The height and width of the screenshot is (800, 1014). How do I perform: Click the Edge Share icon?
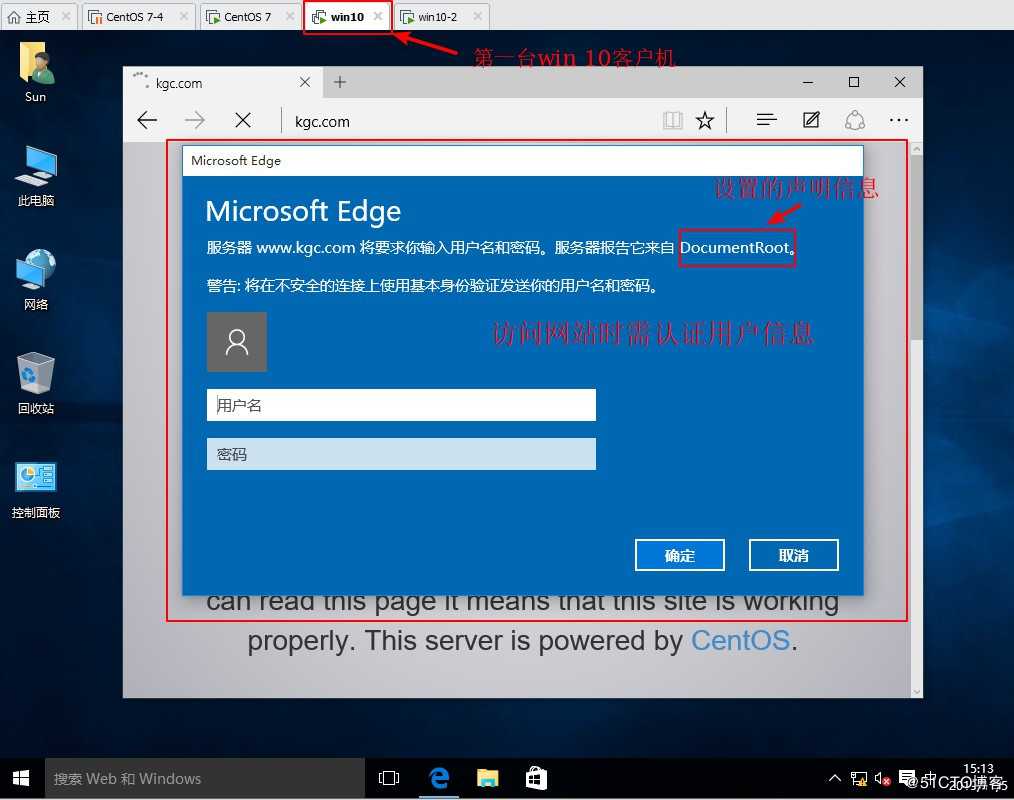point(855,120)
